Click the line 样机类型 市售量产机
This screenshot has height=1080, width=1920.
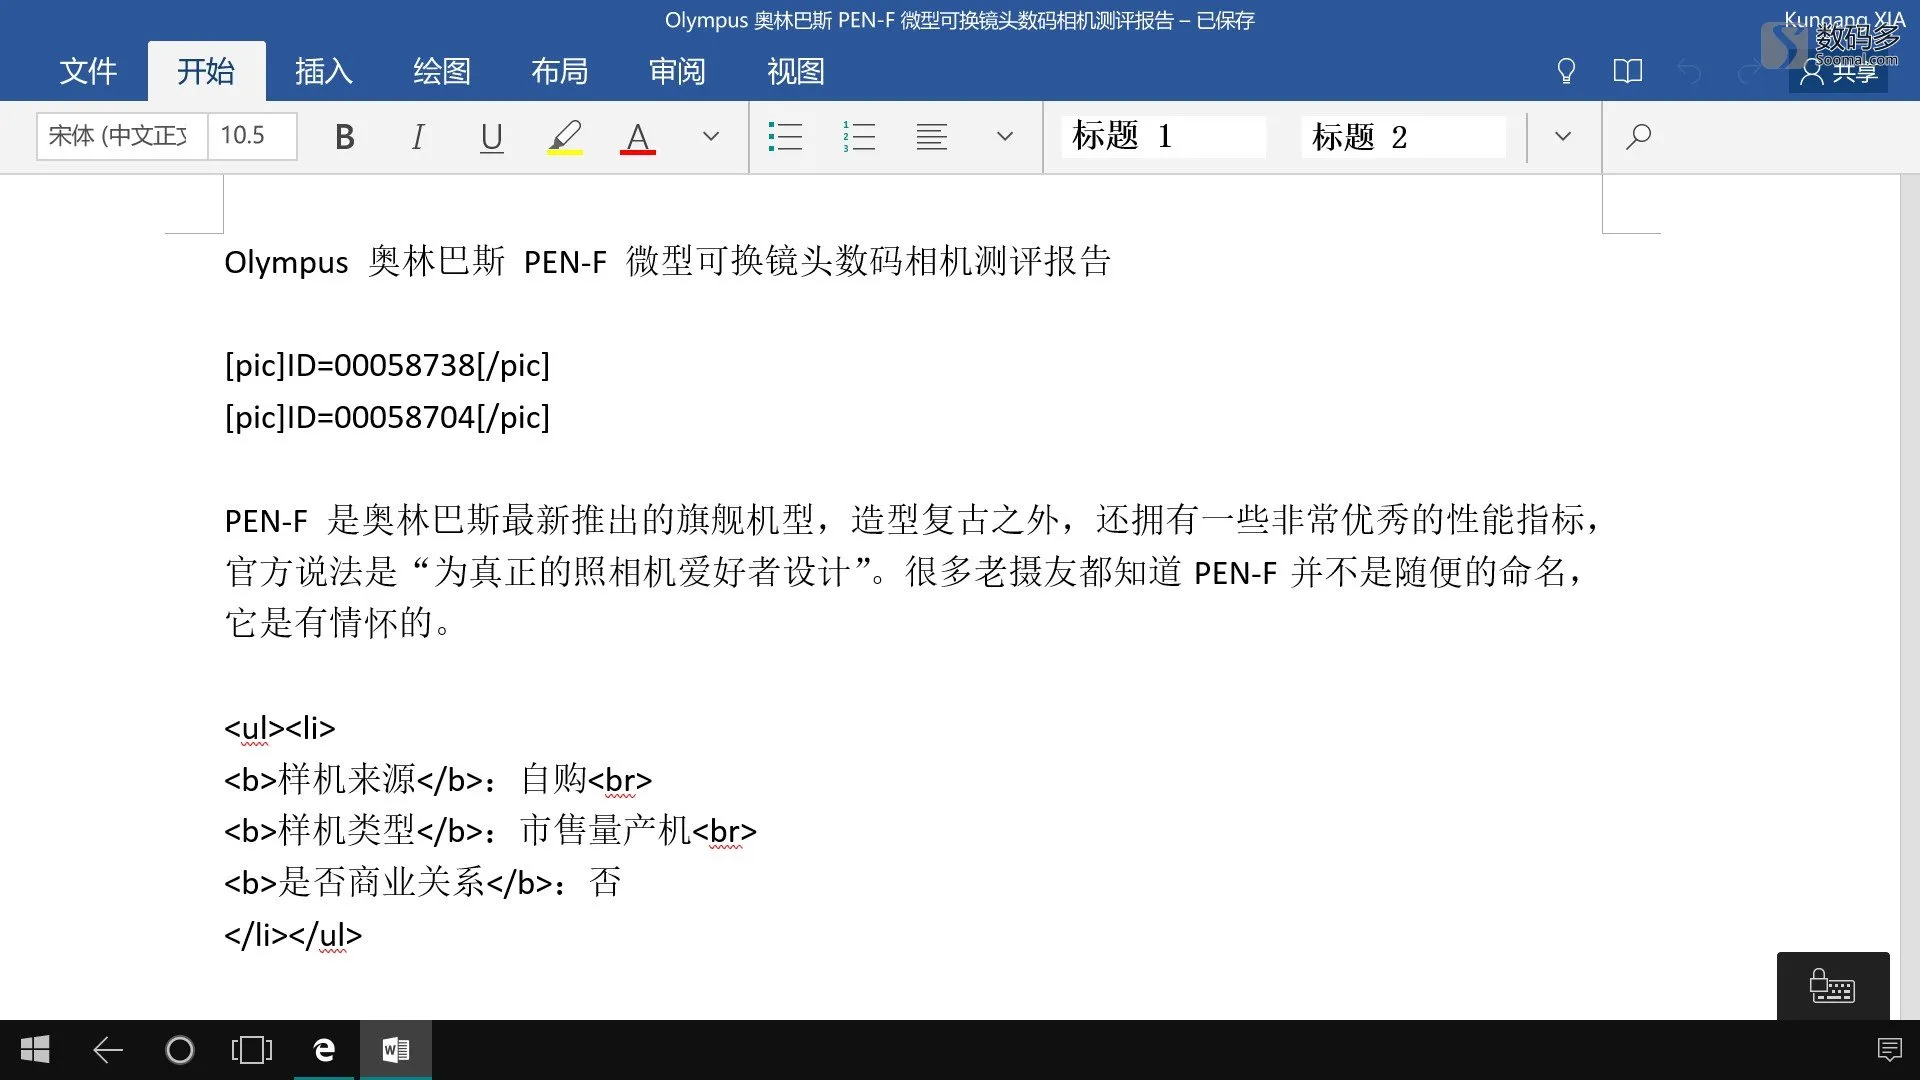490,831
